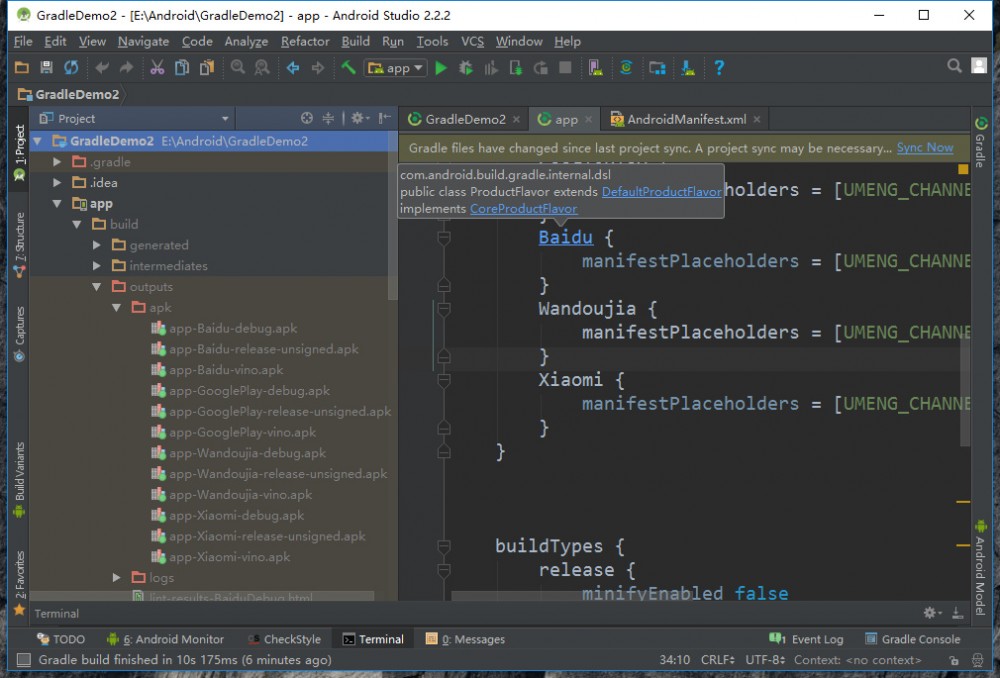
Task: Click the Sync Now link
Action: (923, 147)
